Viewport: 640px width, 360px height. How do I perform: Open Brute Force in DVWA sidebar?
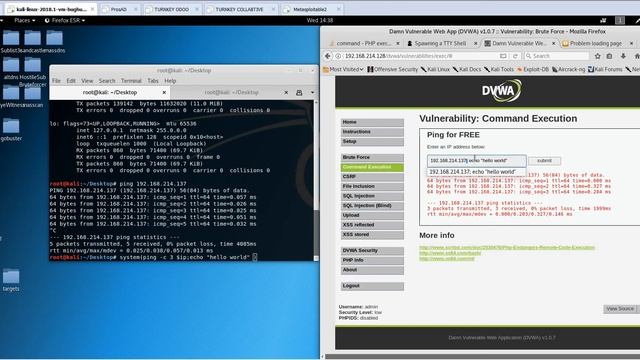click(x=372, y=157)
